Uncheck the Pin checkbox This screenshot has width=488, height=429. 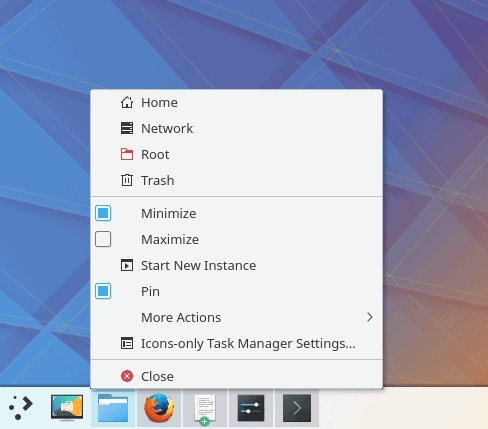pos(103,291)
